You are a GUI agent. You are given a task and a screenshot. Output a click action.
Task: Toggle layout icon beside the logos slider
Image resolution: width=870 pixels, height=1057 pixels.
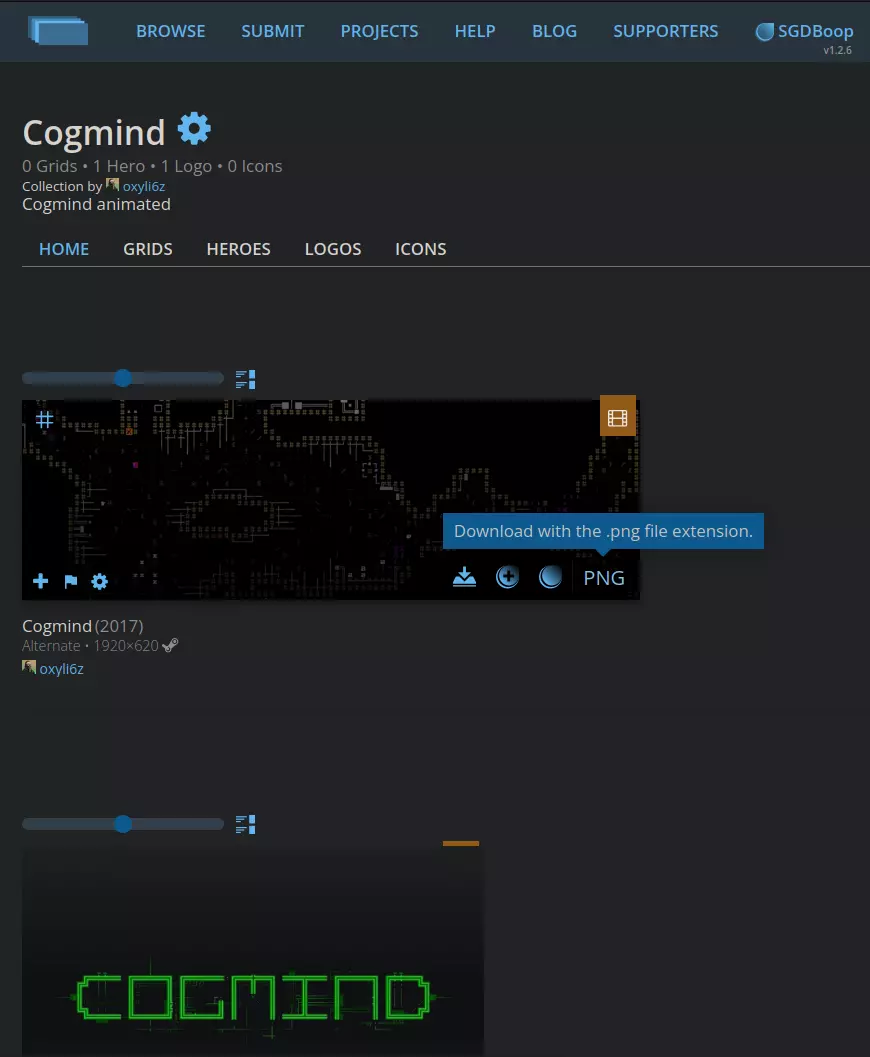click(x=245, y=824)
